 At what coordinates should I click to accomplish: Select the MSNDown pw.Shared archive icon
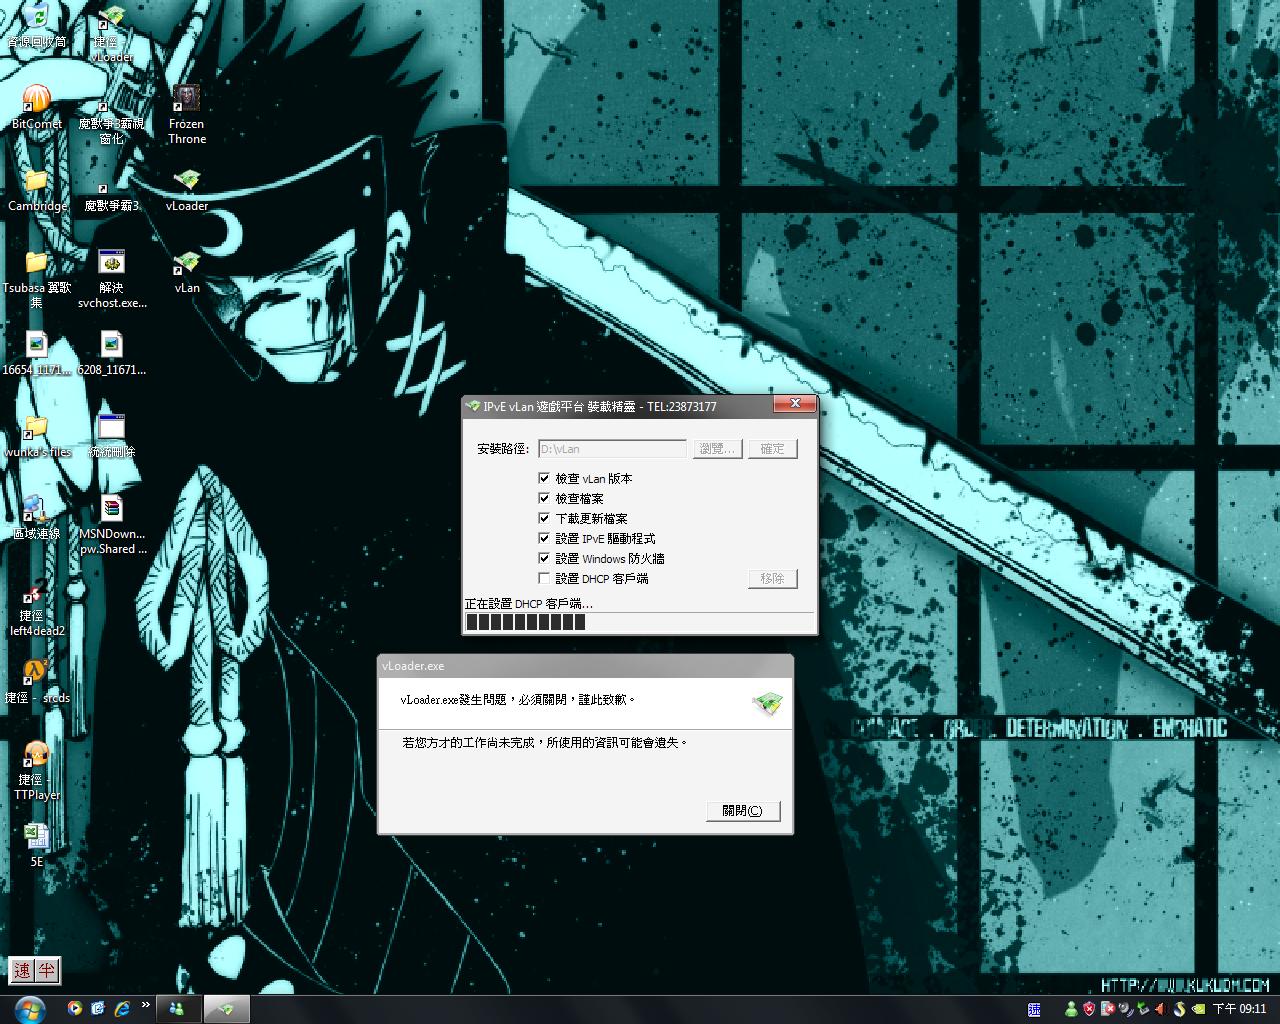(112, 525)
